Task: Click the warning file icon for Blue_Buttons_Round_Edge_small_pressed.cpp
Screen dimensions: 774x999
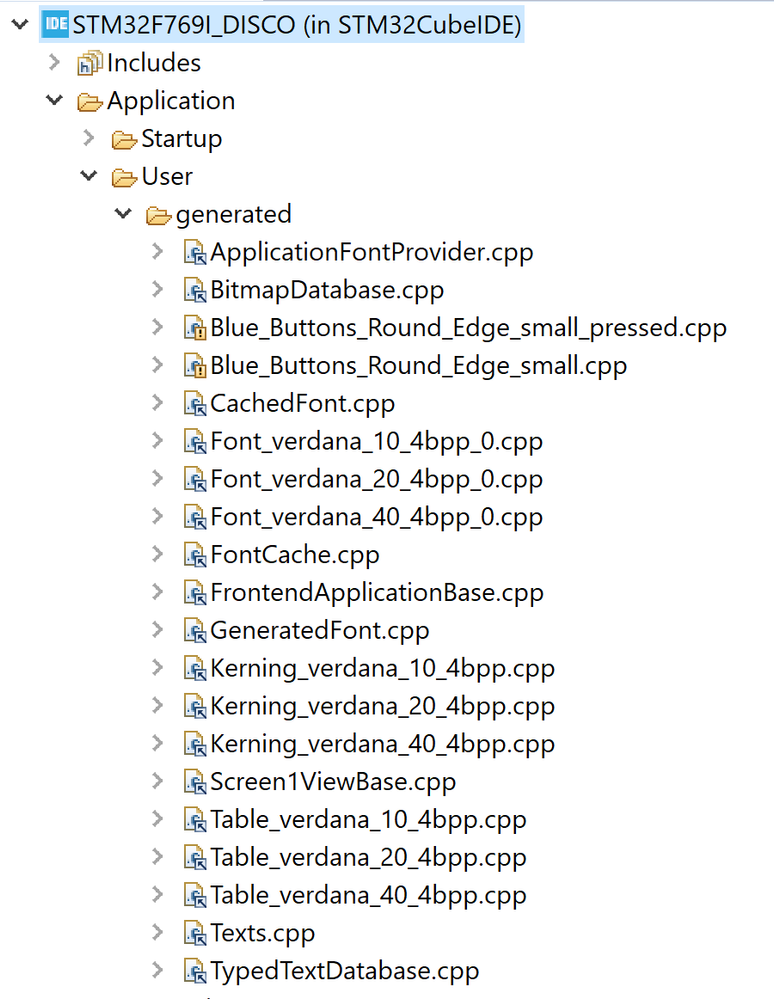Action: click(x=194, y=329)
